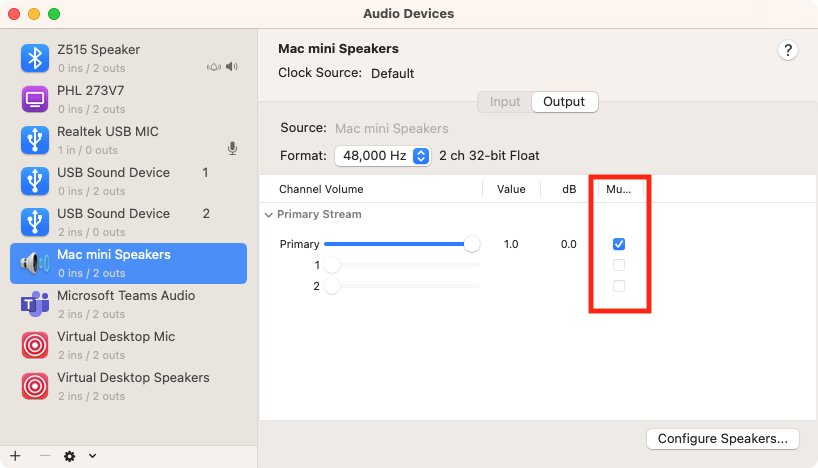
Task: Click the Virtual Desktop Mic icon
Action: (35, 345)
